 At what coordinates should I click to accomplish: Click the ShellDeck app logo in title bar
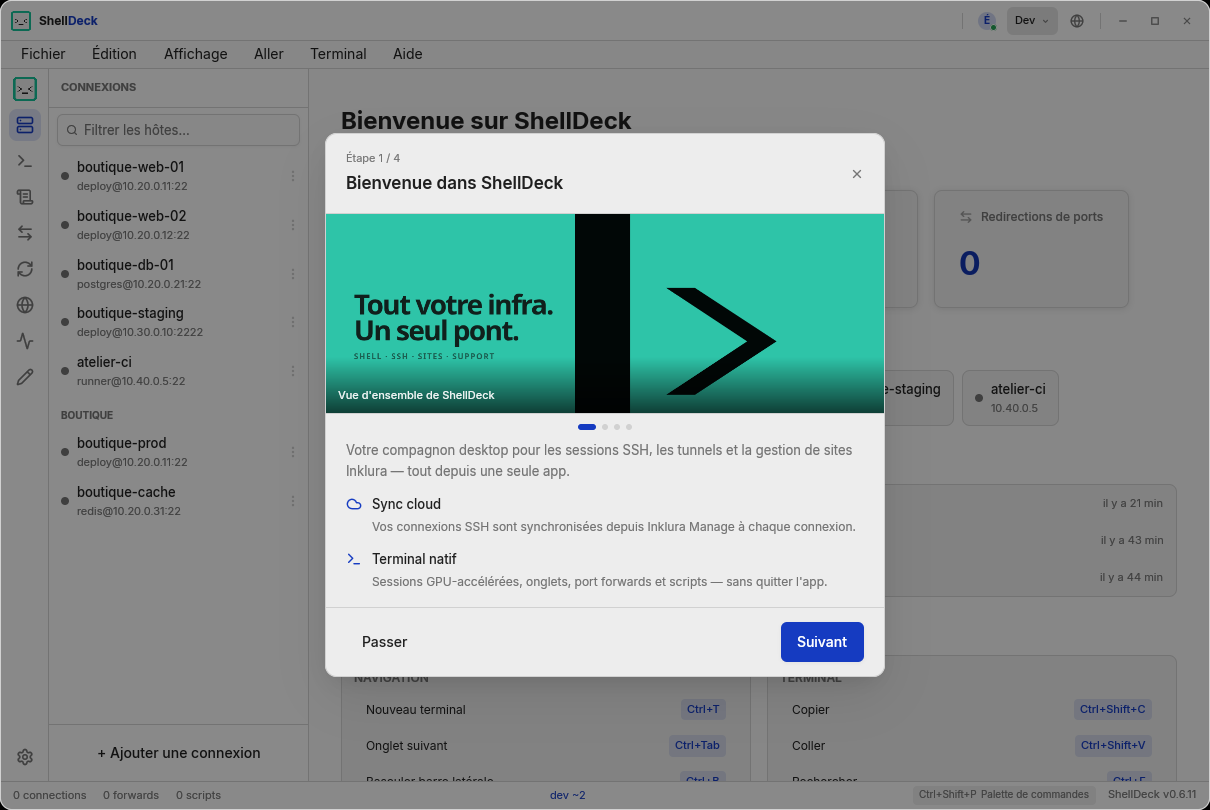tap(21, 21)
